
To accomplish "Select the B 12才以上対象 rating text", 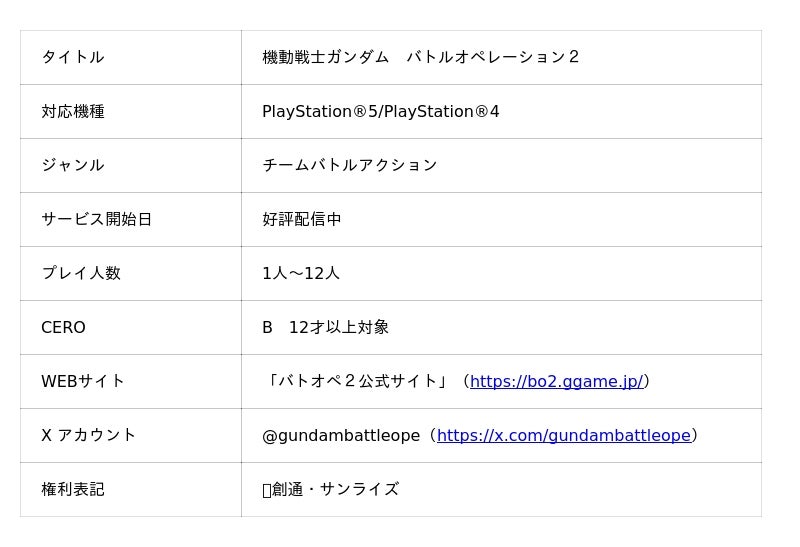I will pos(325,327).
